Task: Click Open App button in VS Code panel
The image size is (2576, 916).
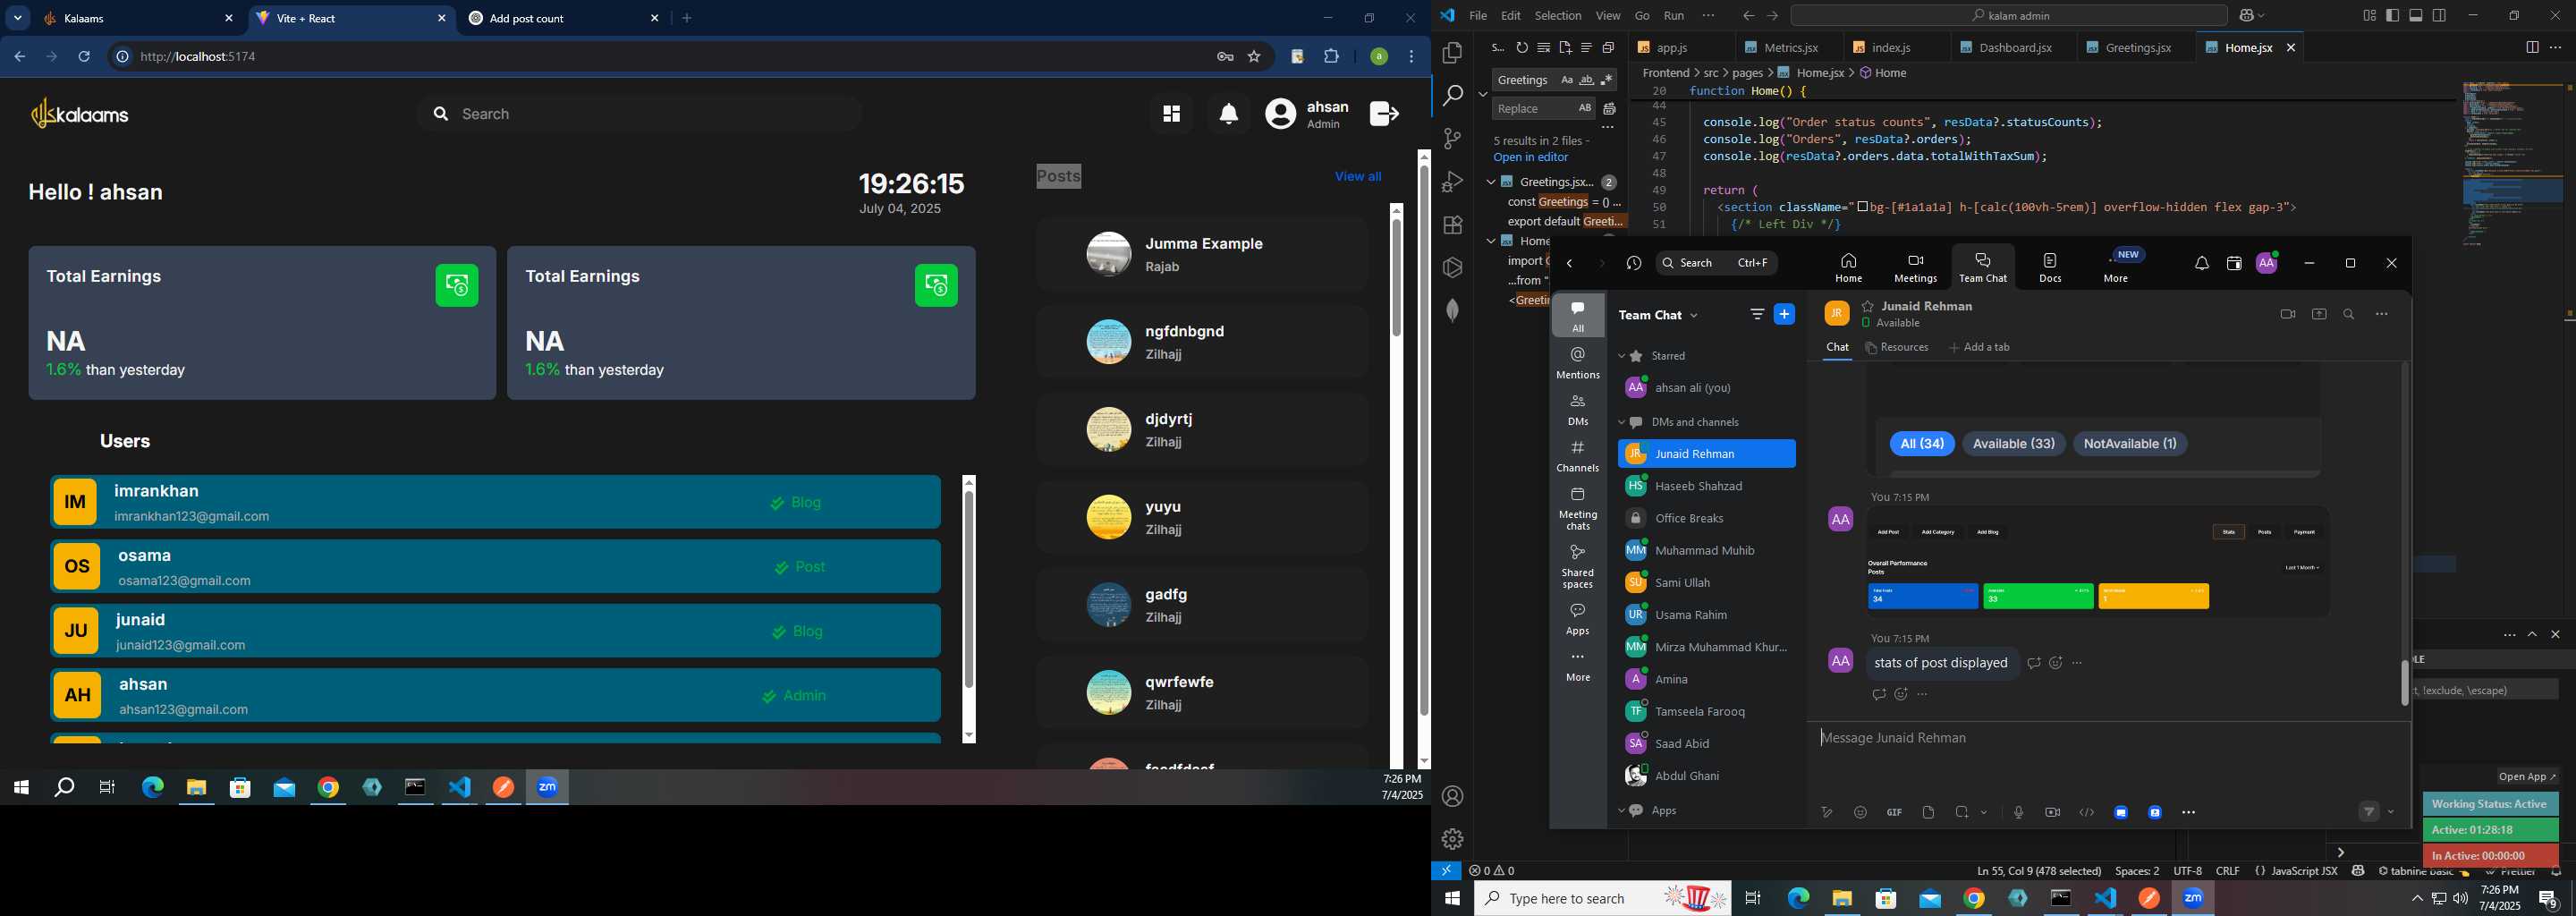Action: pyautogui.click(x=2526, y=777)
